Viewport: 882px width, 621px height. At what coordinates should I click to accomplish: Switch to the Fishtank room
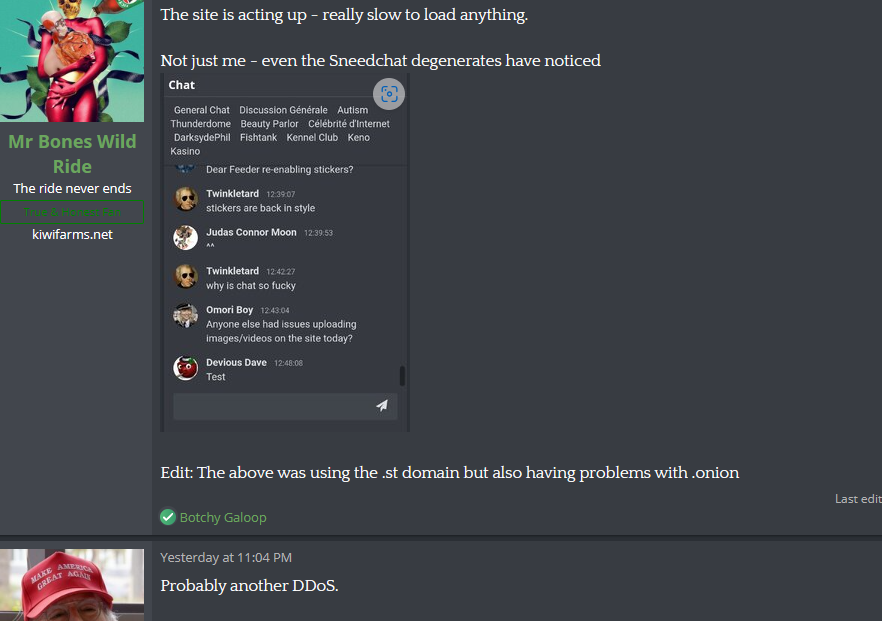point(258,138)
